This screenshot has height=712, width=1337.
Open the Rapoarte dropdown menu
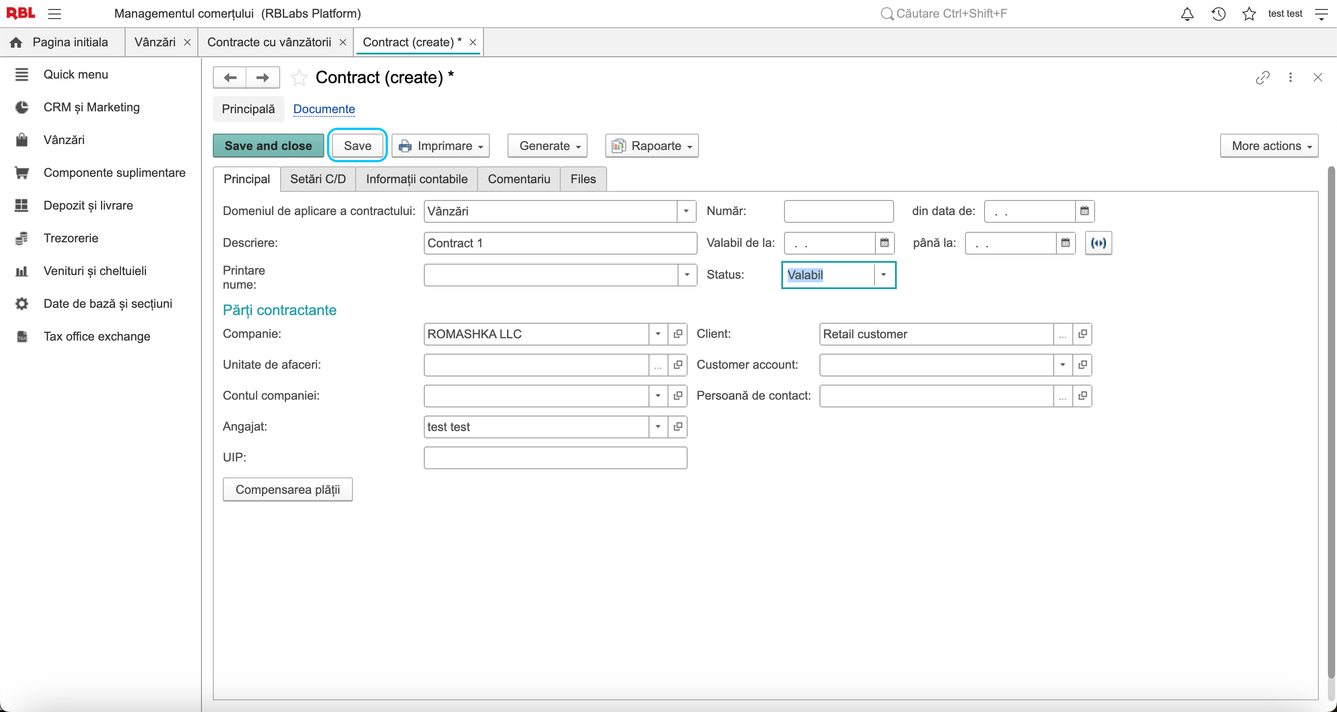pyautogui.click(x=652, y=146)
